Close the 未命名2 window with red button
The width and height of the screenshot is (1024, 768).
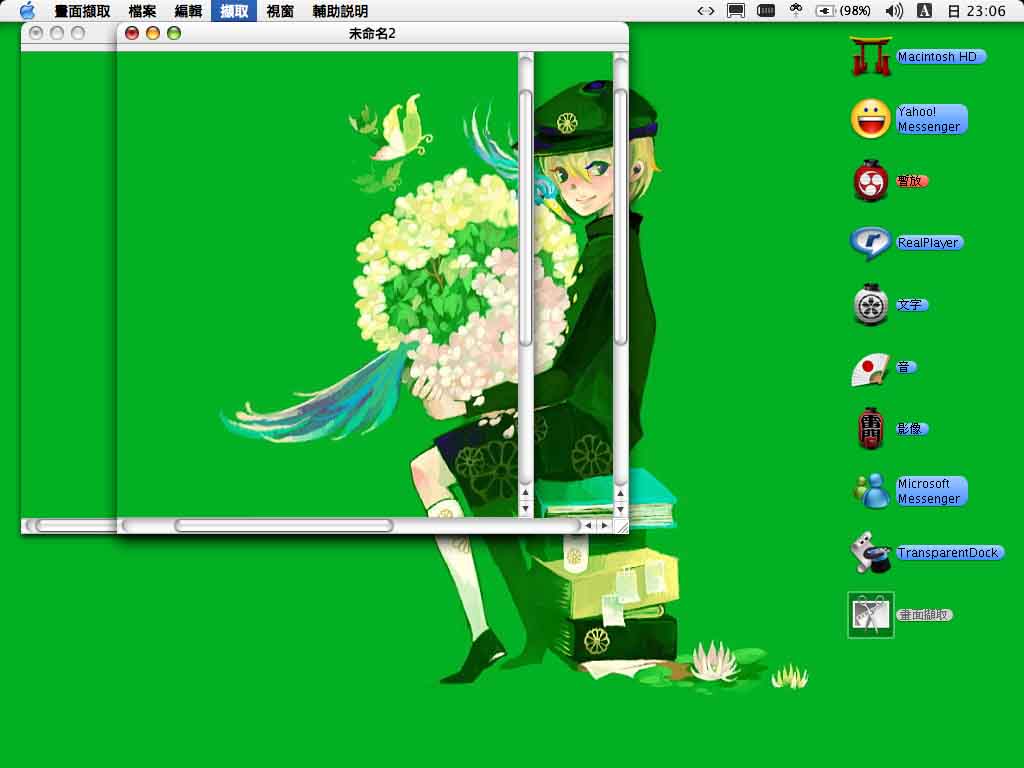click(x=132, y=33)
